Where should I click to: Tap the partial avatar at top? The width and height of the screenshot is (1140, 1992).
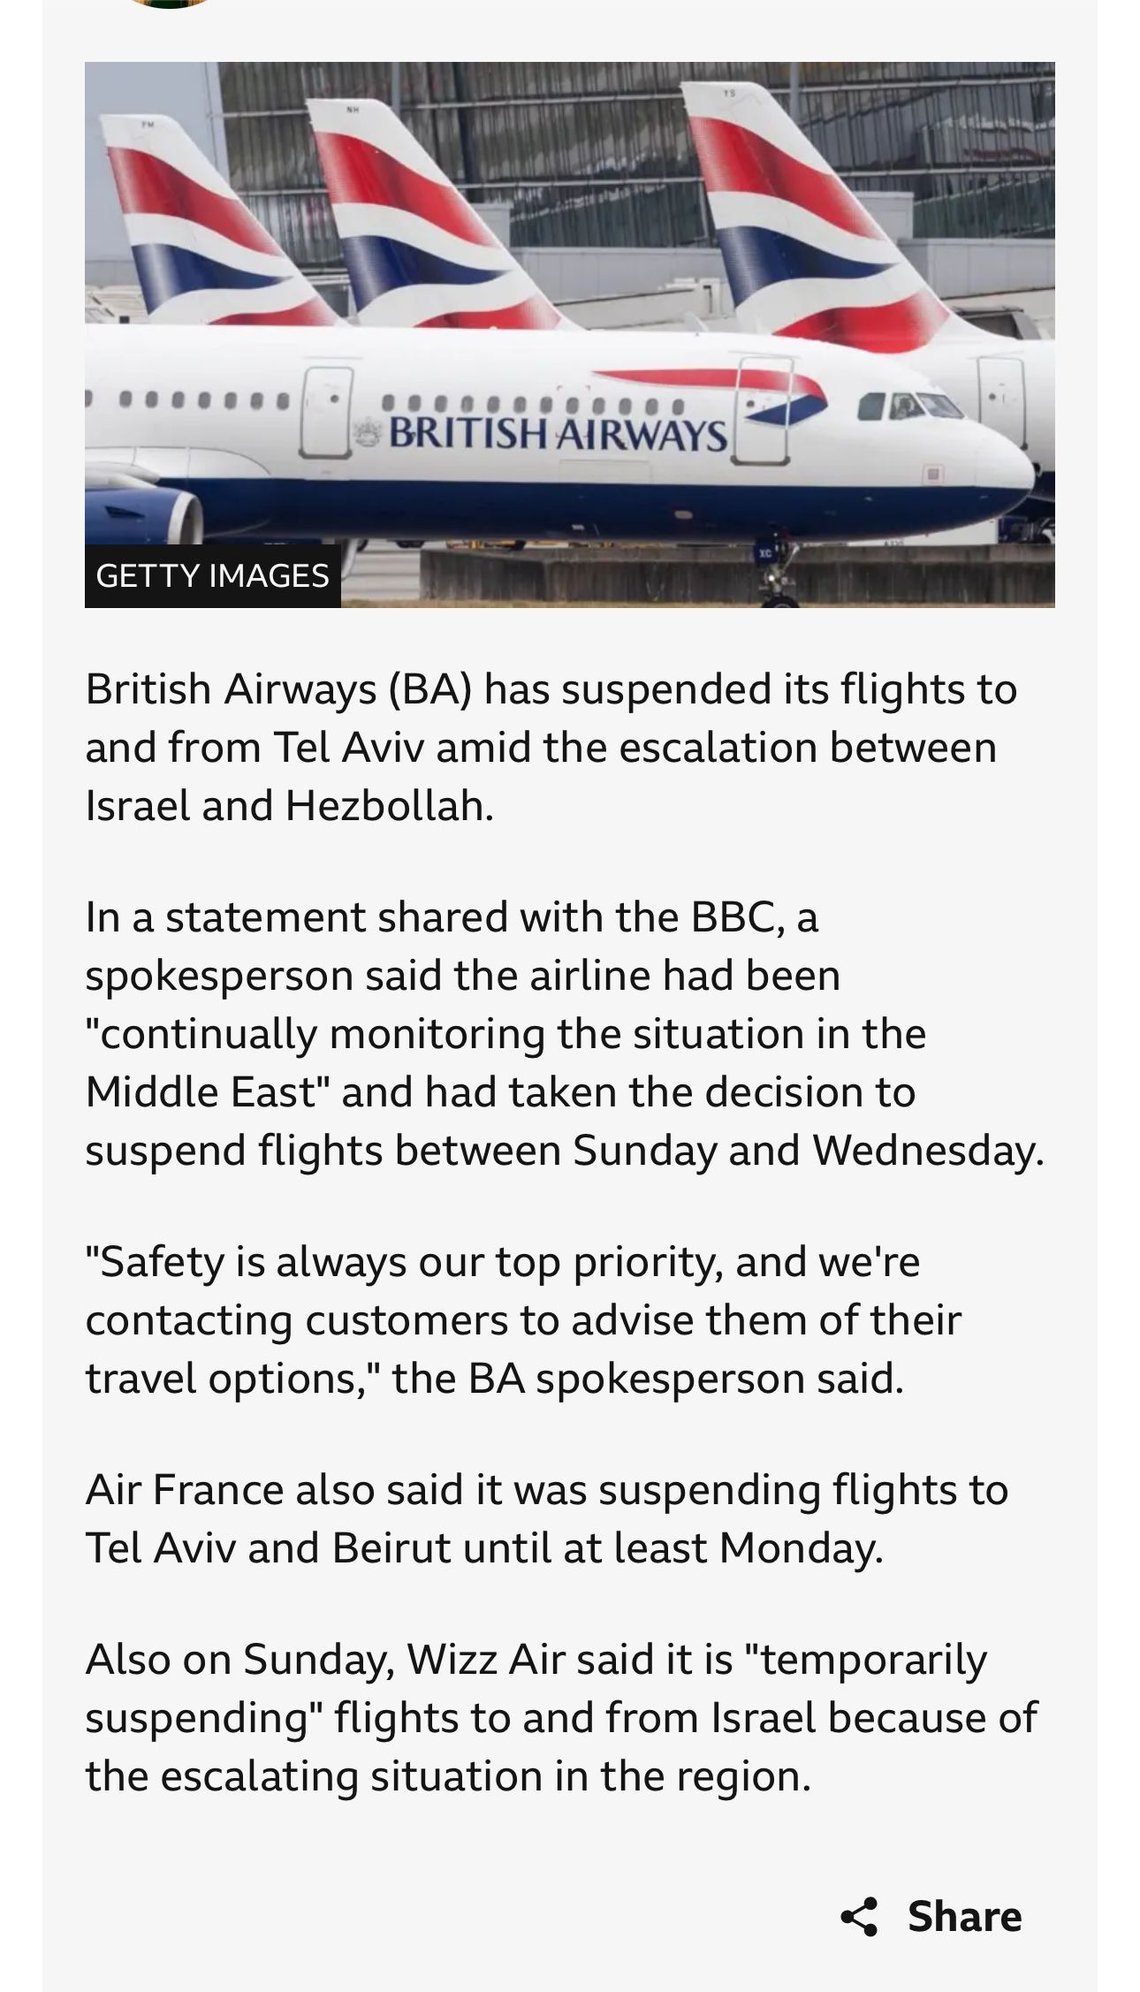coord(170,3)
